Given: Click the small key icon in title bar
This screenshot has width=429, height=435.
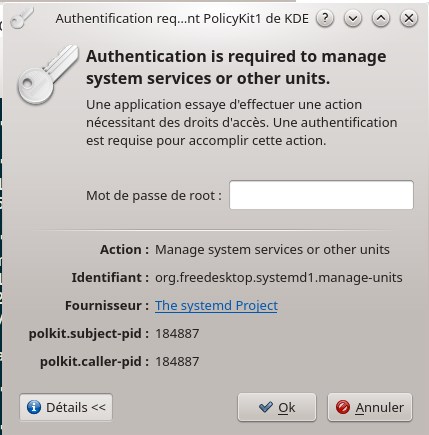Looking at the screenshot, I should [22, 18].
